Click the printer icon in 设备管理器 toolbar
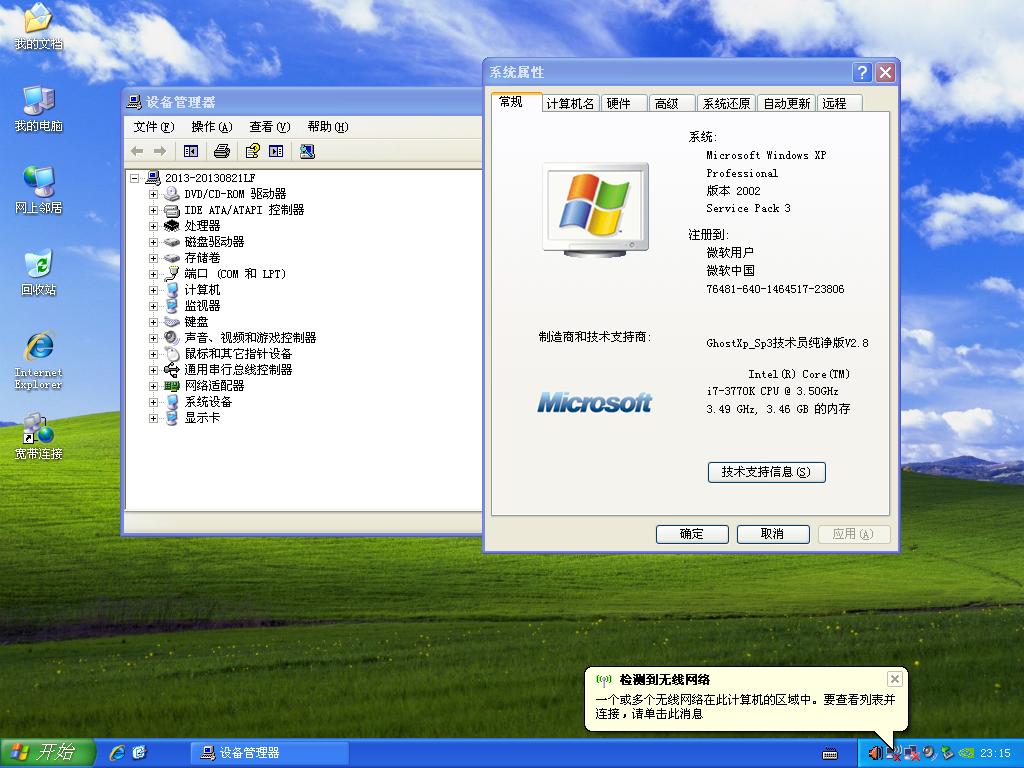This screenshot has width=1024, height=768. [x=222, y=152]
